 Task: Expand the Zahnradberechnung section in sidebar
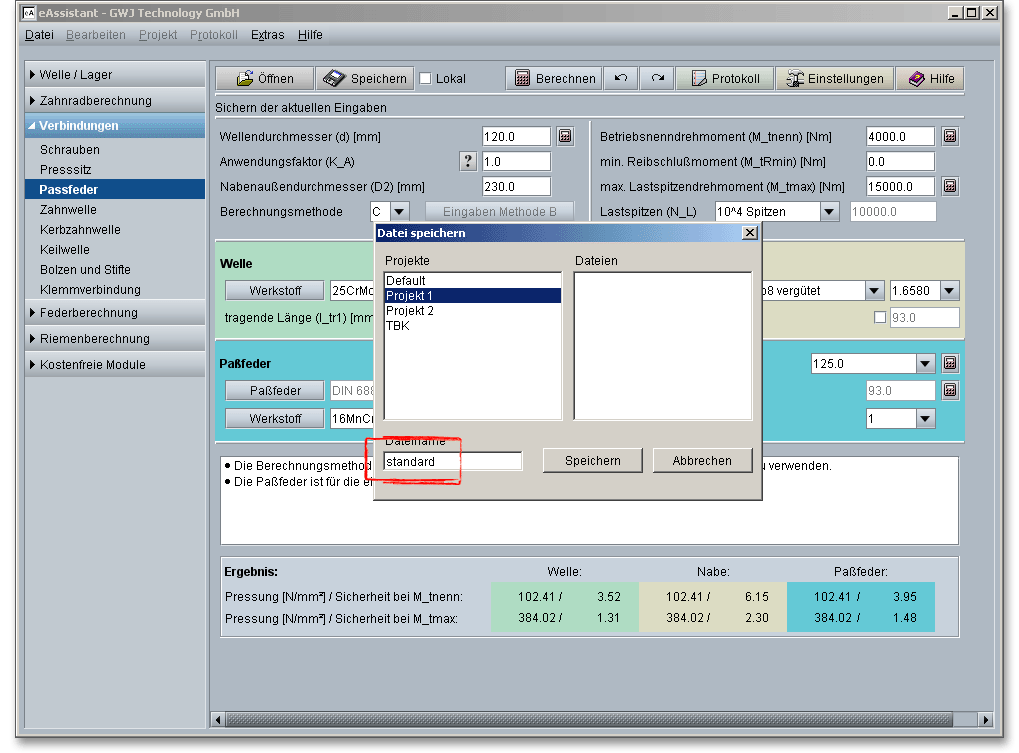[x=95, y=101]
